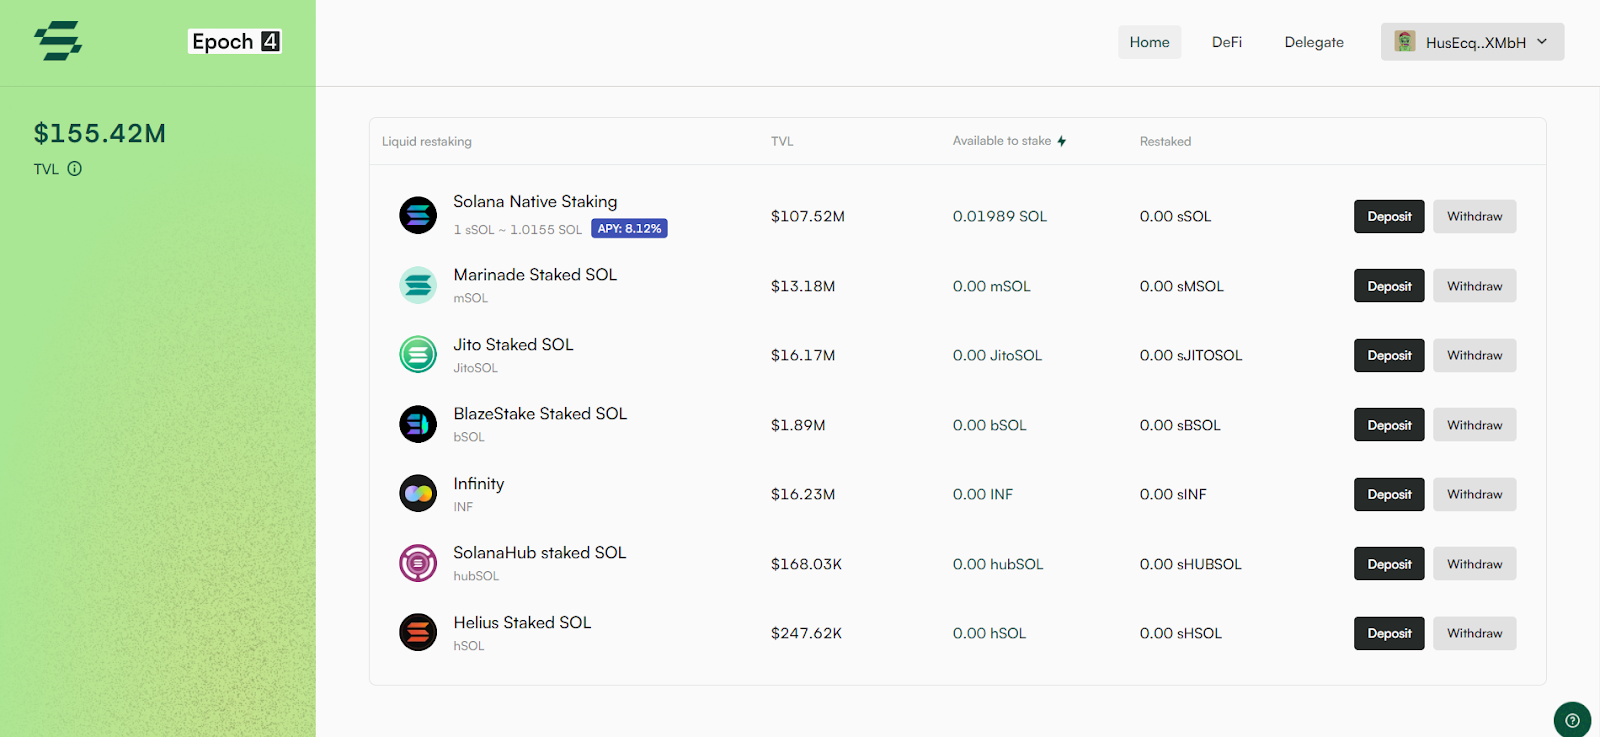Click the APY: 8.12% badge
The image size is (1600, 737).
click(x=629, y=228)
